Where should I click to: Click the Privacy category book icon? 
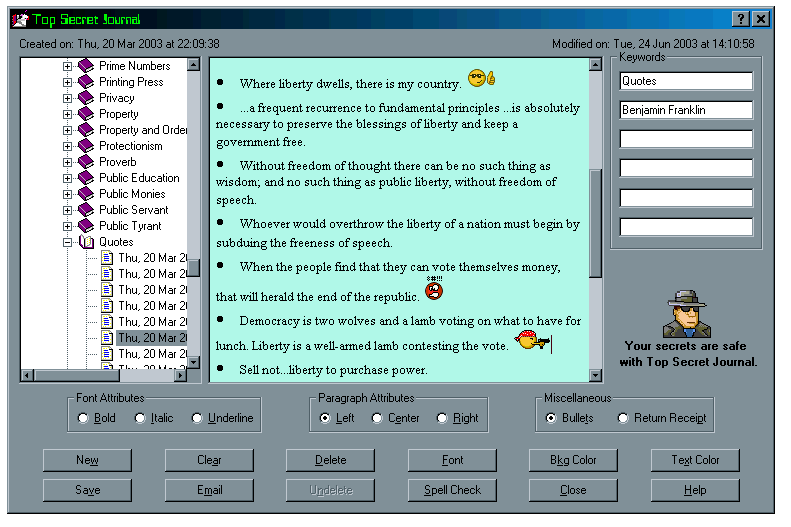tap(86, 98)
